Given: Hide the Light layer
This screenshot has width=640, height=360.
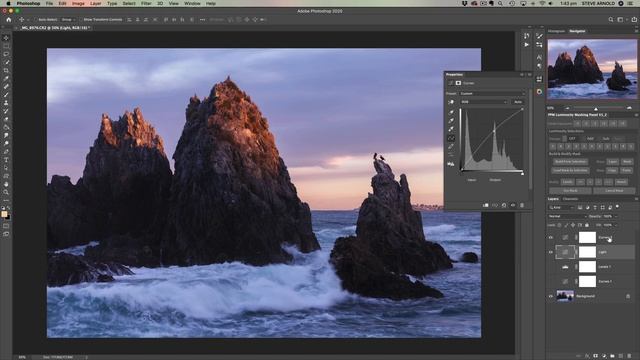Looking at the screenshot, I should 551,252.
